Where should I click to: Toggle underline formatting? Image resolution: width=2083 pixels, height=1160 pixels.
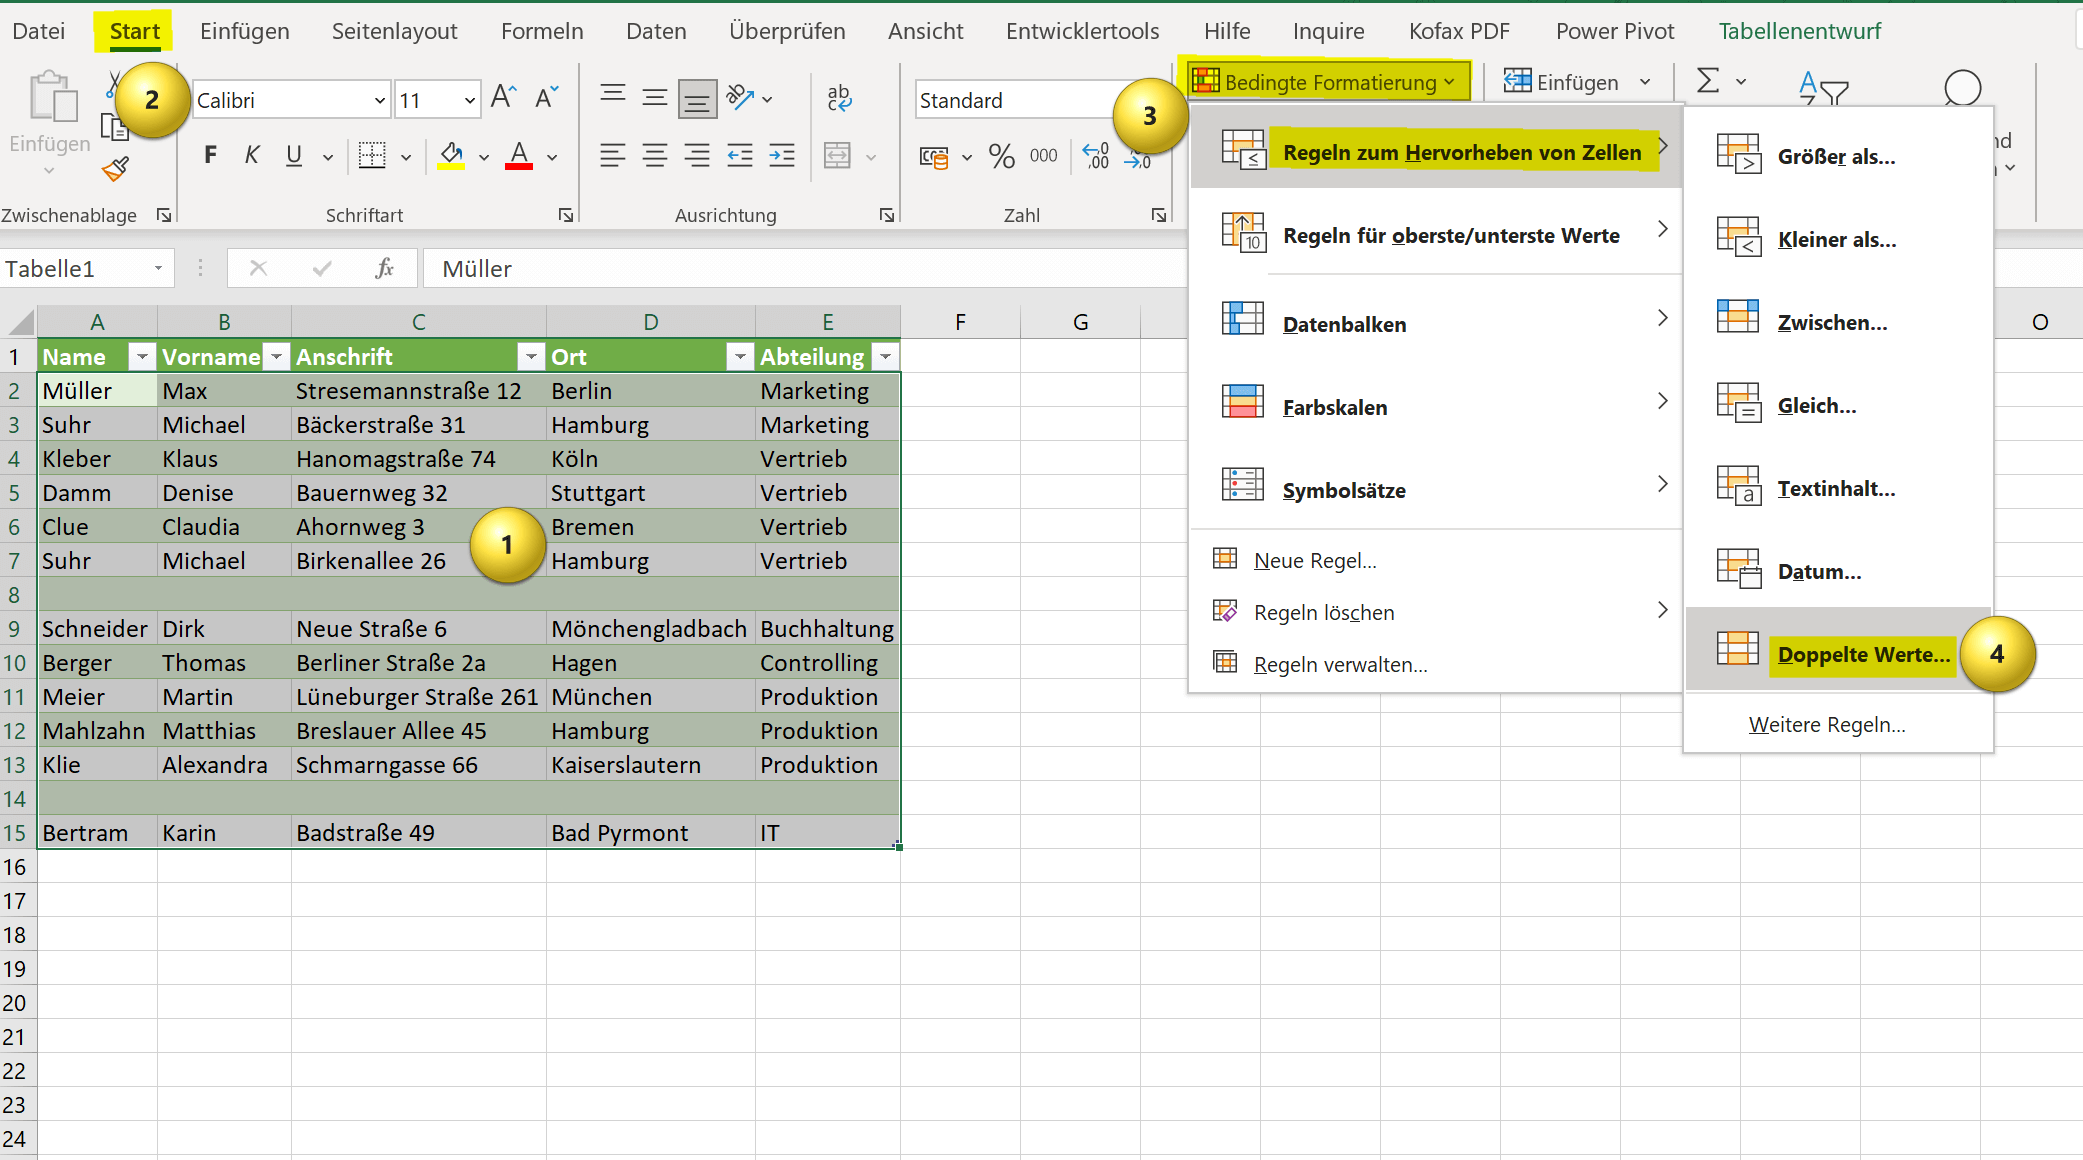tap(294, 155)
